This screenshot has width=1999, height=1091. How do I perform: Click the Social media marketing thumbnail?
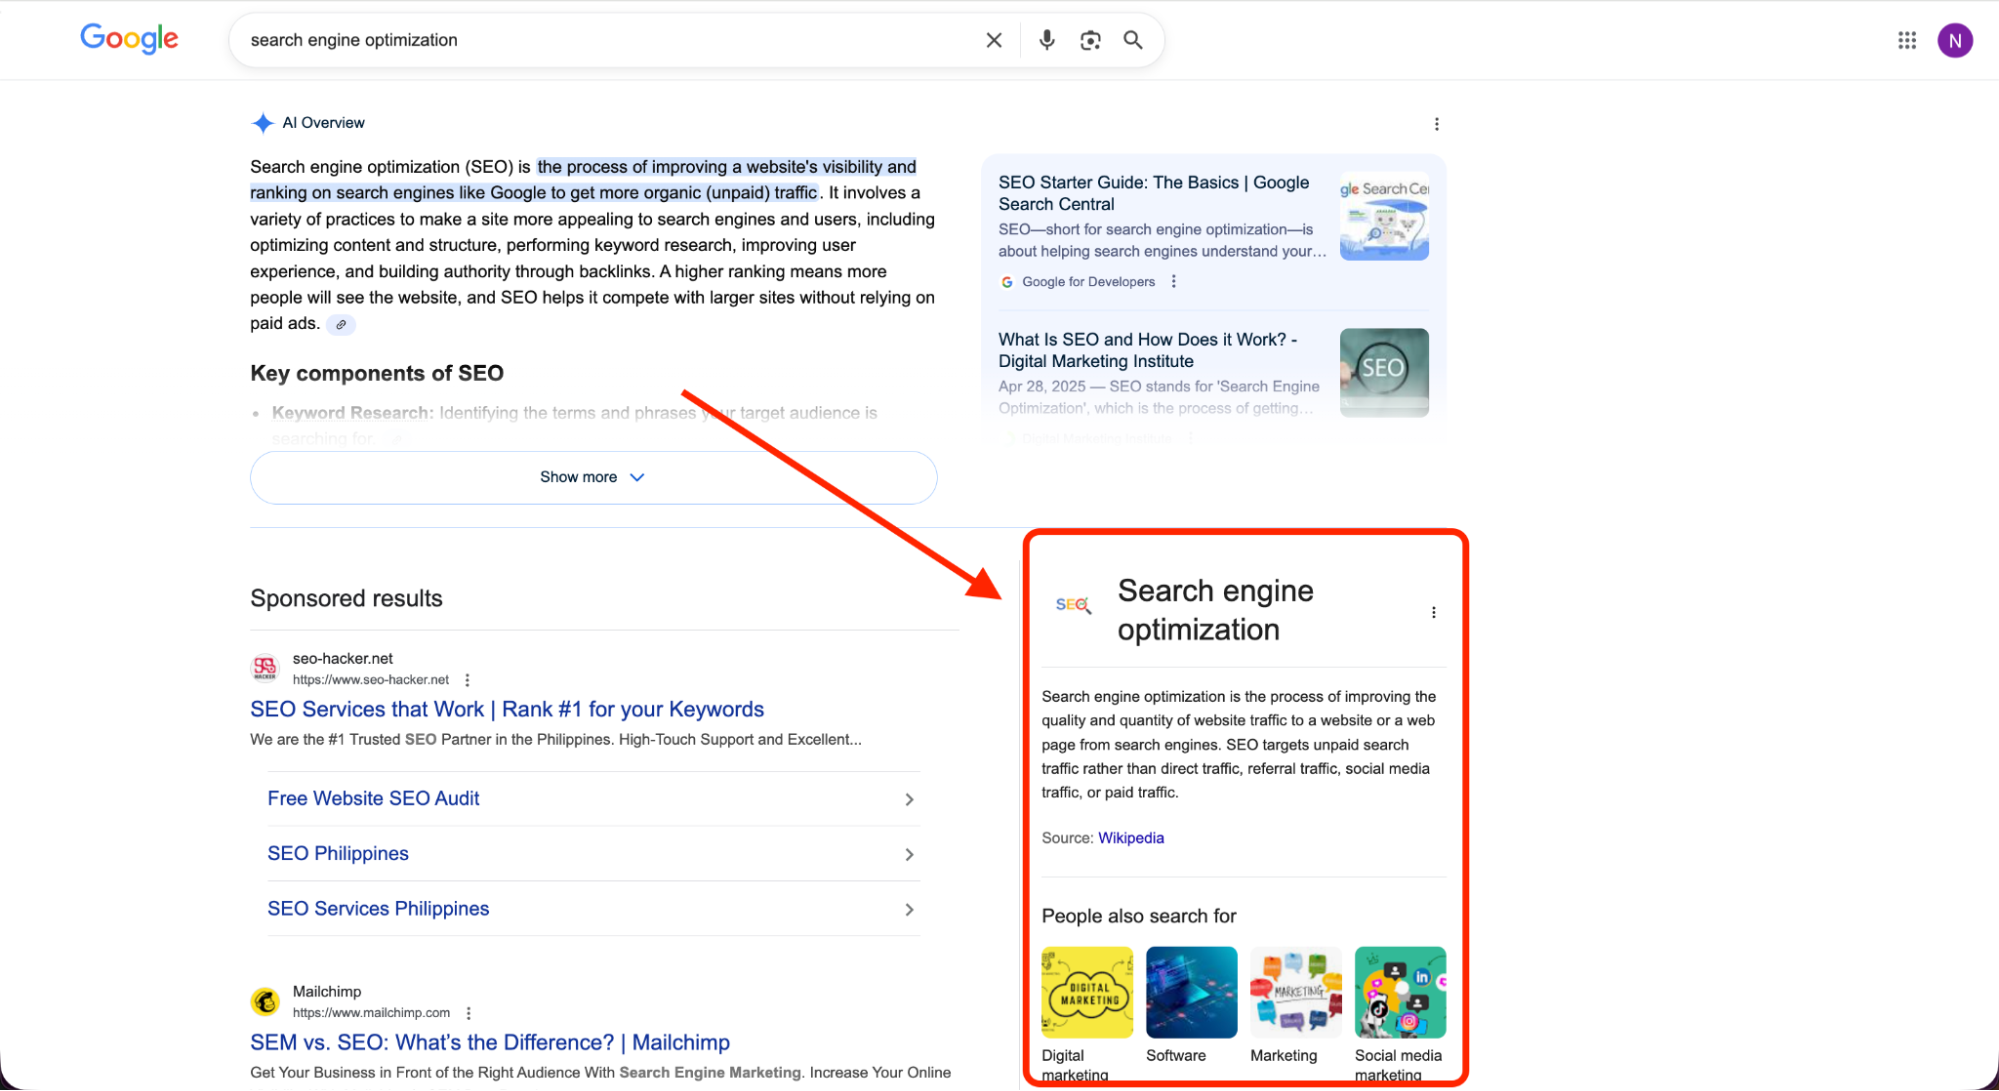pyautogui.click(x=1399, y=992)
